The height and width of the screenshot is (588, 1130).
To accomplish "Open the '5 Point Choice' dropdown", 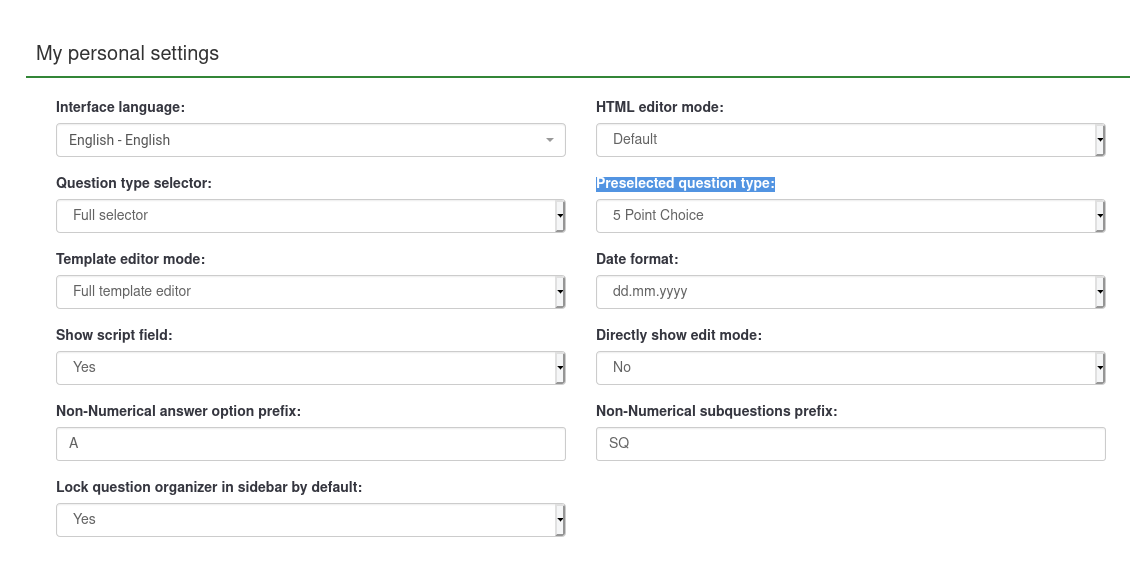I will (850, 216).
